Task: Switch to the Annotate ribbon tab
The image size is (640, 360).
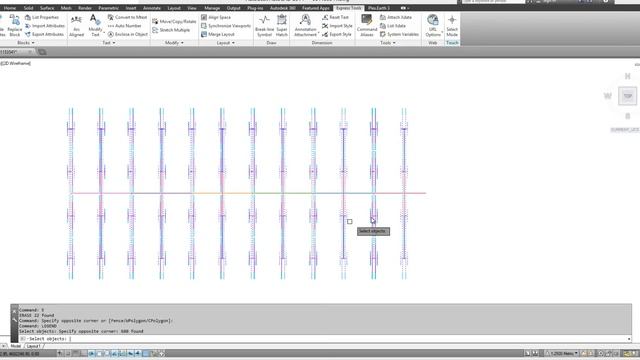Action: tap(152, 8)
